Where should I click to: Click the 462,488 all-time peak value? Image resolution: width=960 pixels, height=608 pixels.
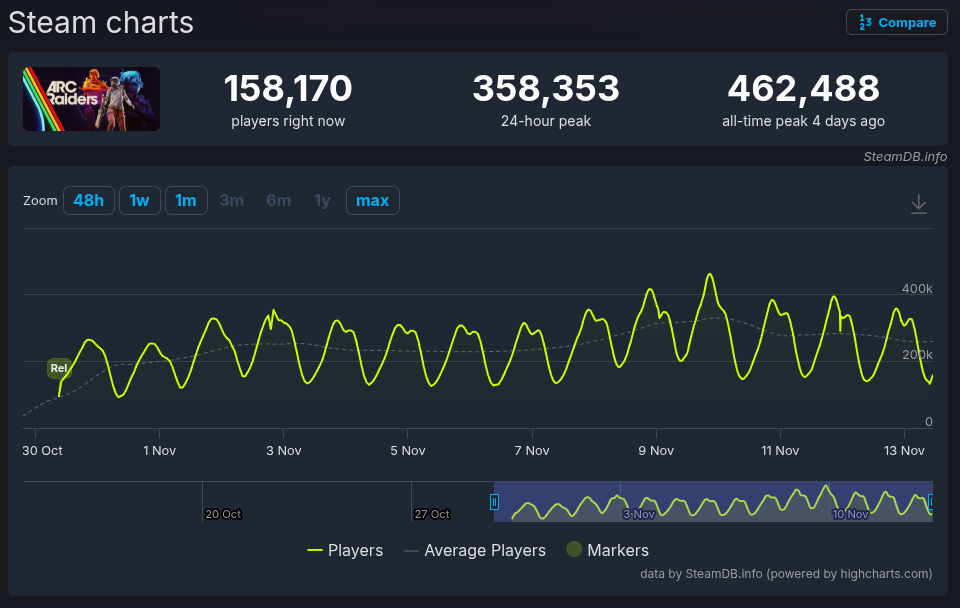pyautogui.click(x=803, y=88)
